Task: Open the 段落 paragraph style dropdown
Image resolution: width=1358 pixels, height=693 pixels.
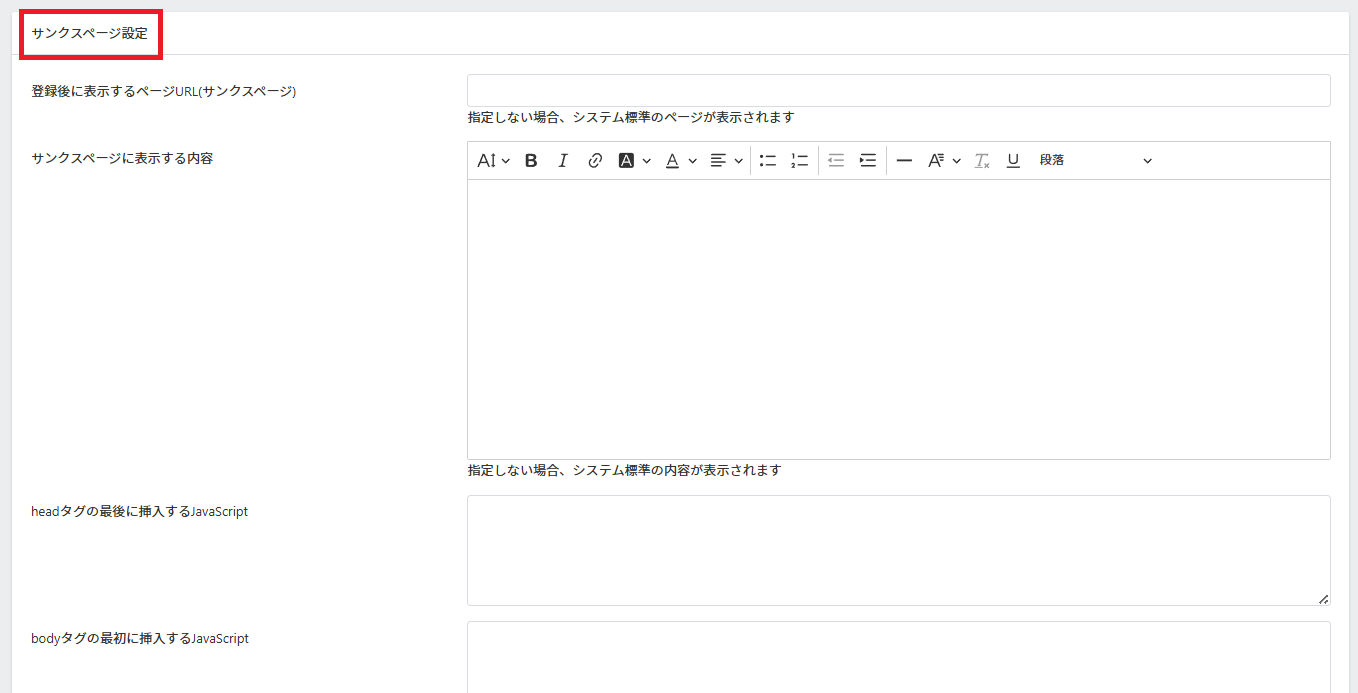Action: pos(1095,161)
